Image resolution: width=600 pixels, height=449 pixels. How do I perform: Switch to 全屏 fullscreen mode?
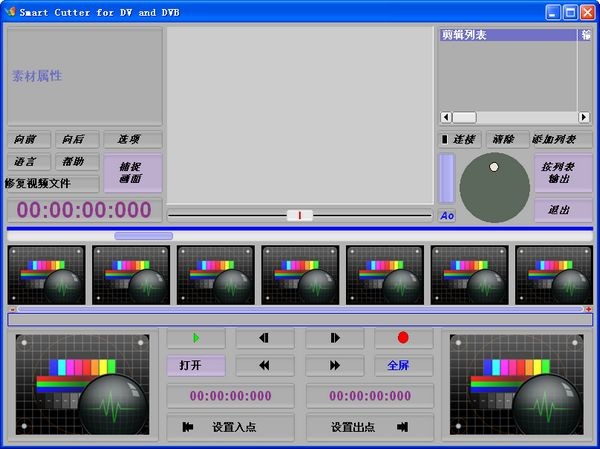click(x=403, y=366)
